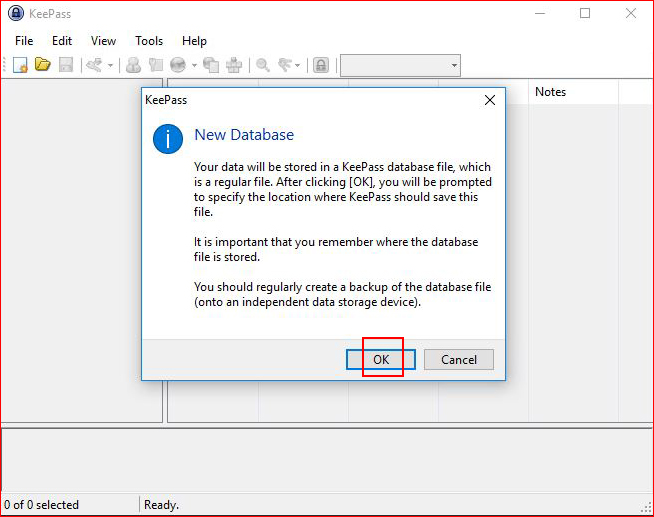Image resolution: width=654 pixels, height=517 pixels.
Task: Click the 'Ready.' status bar text
Action: [x=161, y=505]
